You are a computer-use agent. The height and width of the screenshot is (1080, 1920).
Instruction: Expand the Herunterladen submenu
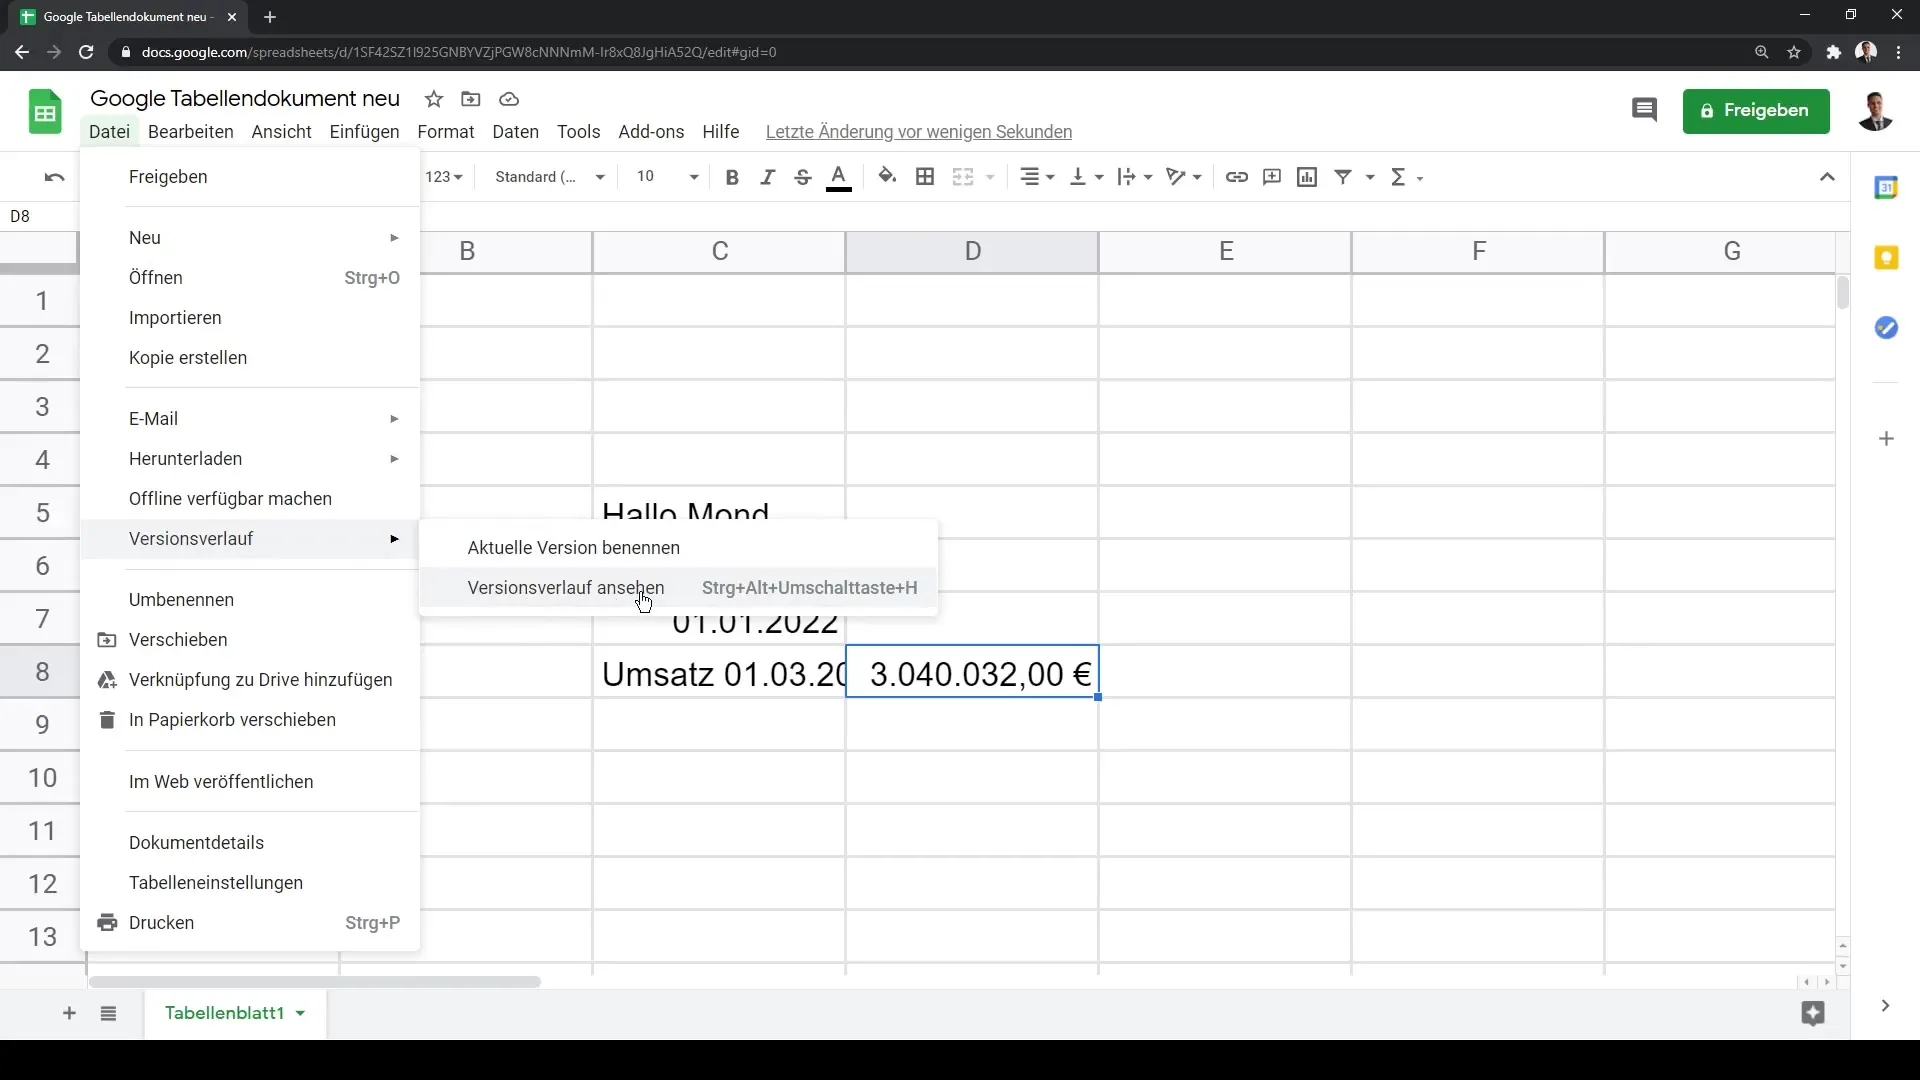[x=250, y=459]
